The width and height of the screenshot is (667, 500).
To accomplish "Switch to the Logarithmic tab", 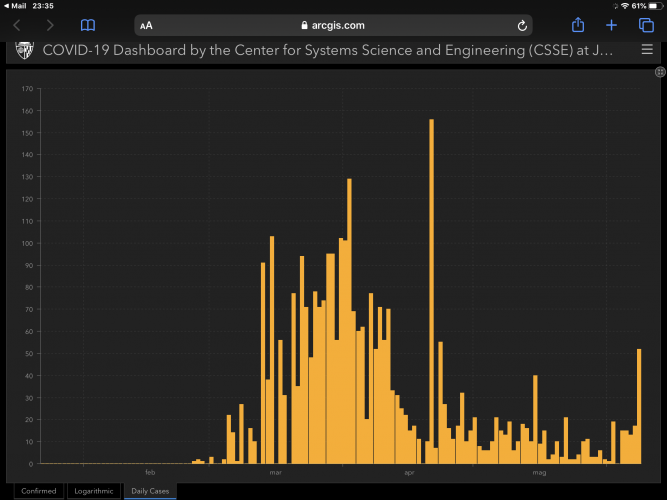I will click(x=94, y=491).
